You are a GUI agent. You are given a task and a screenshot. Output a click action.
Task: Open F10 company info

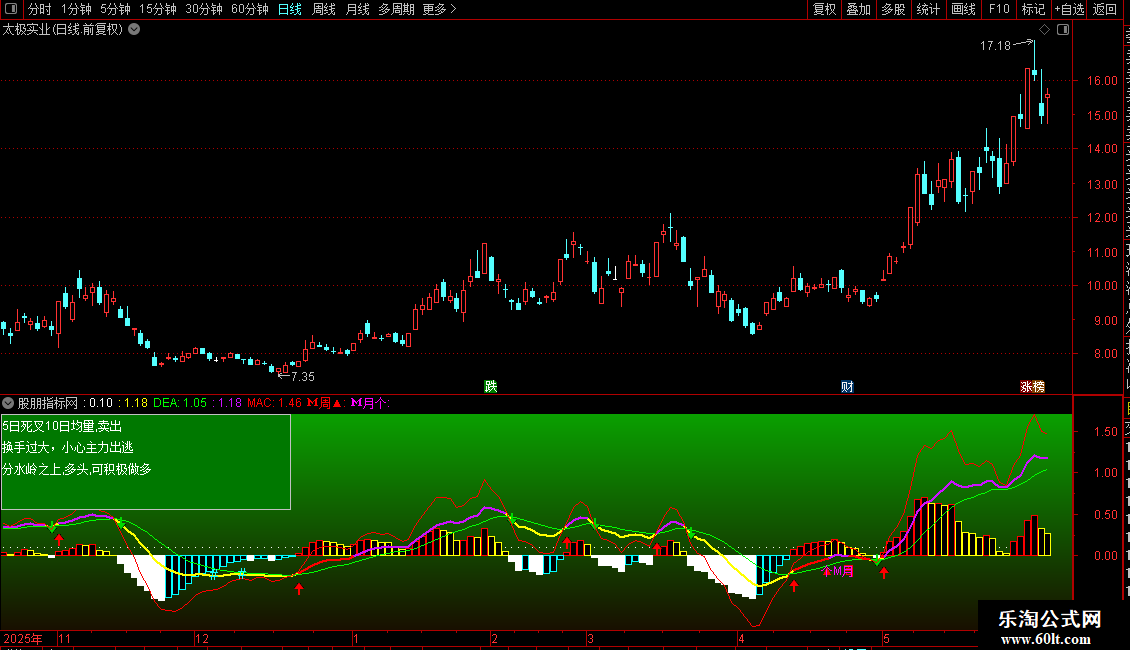(999, 9)
